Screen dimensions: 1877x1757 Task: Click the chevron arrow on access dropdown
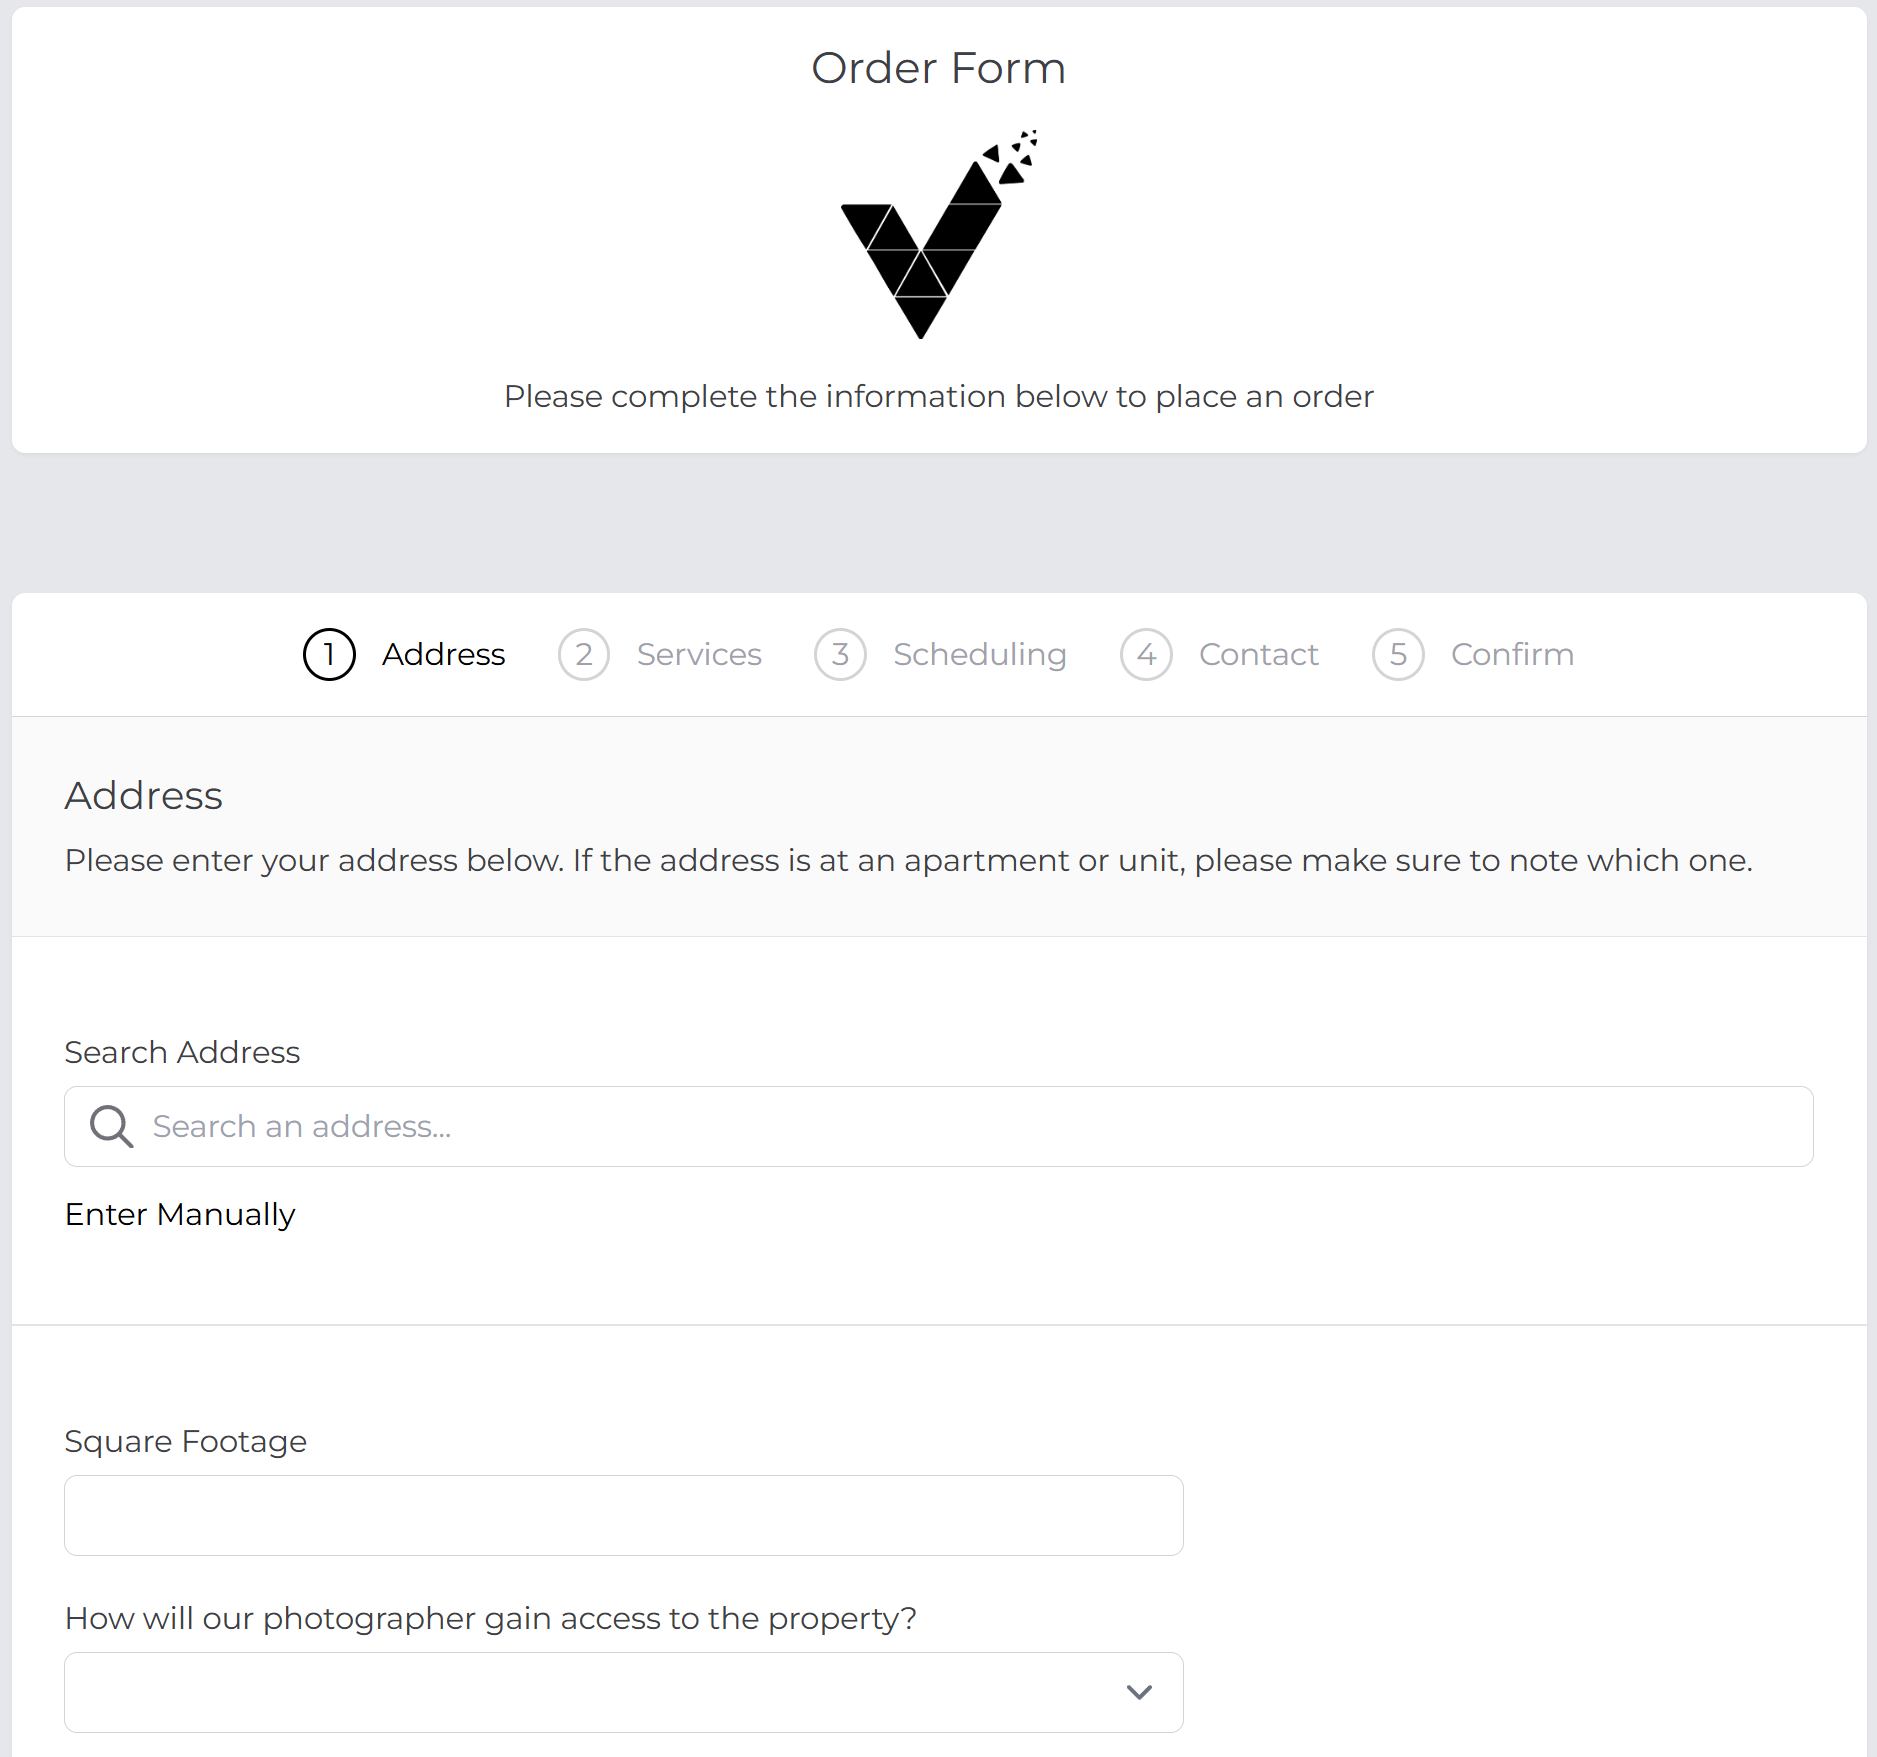coord(1139,1692)
